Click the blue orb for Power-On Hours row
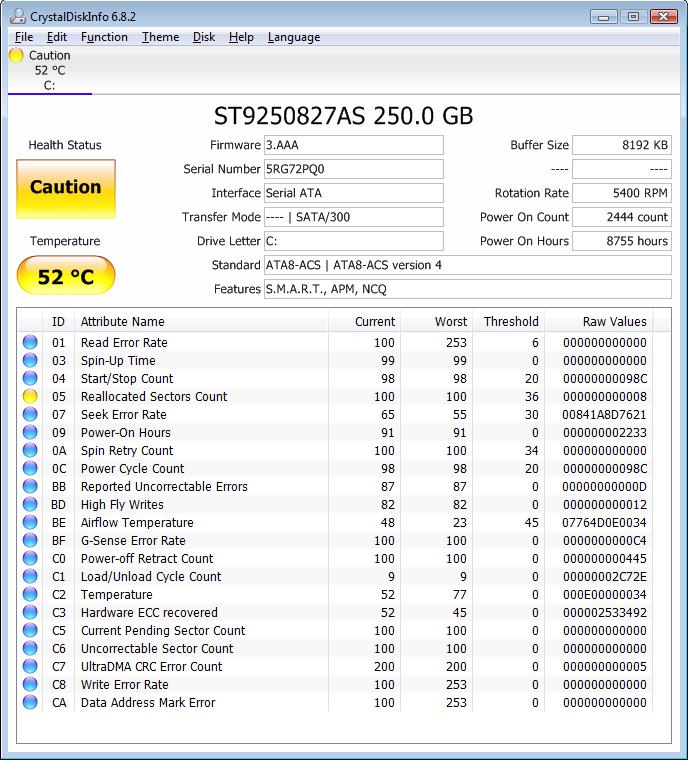Viewport: 688px width, 760px height. [30, 432]
